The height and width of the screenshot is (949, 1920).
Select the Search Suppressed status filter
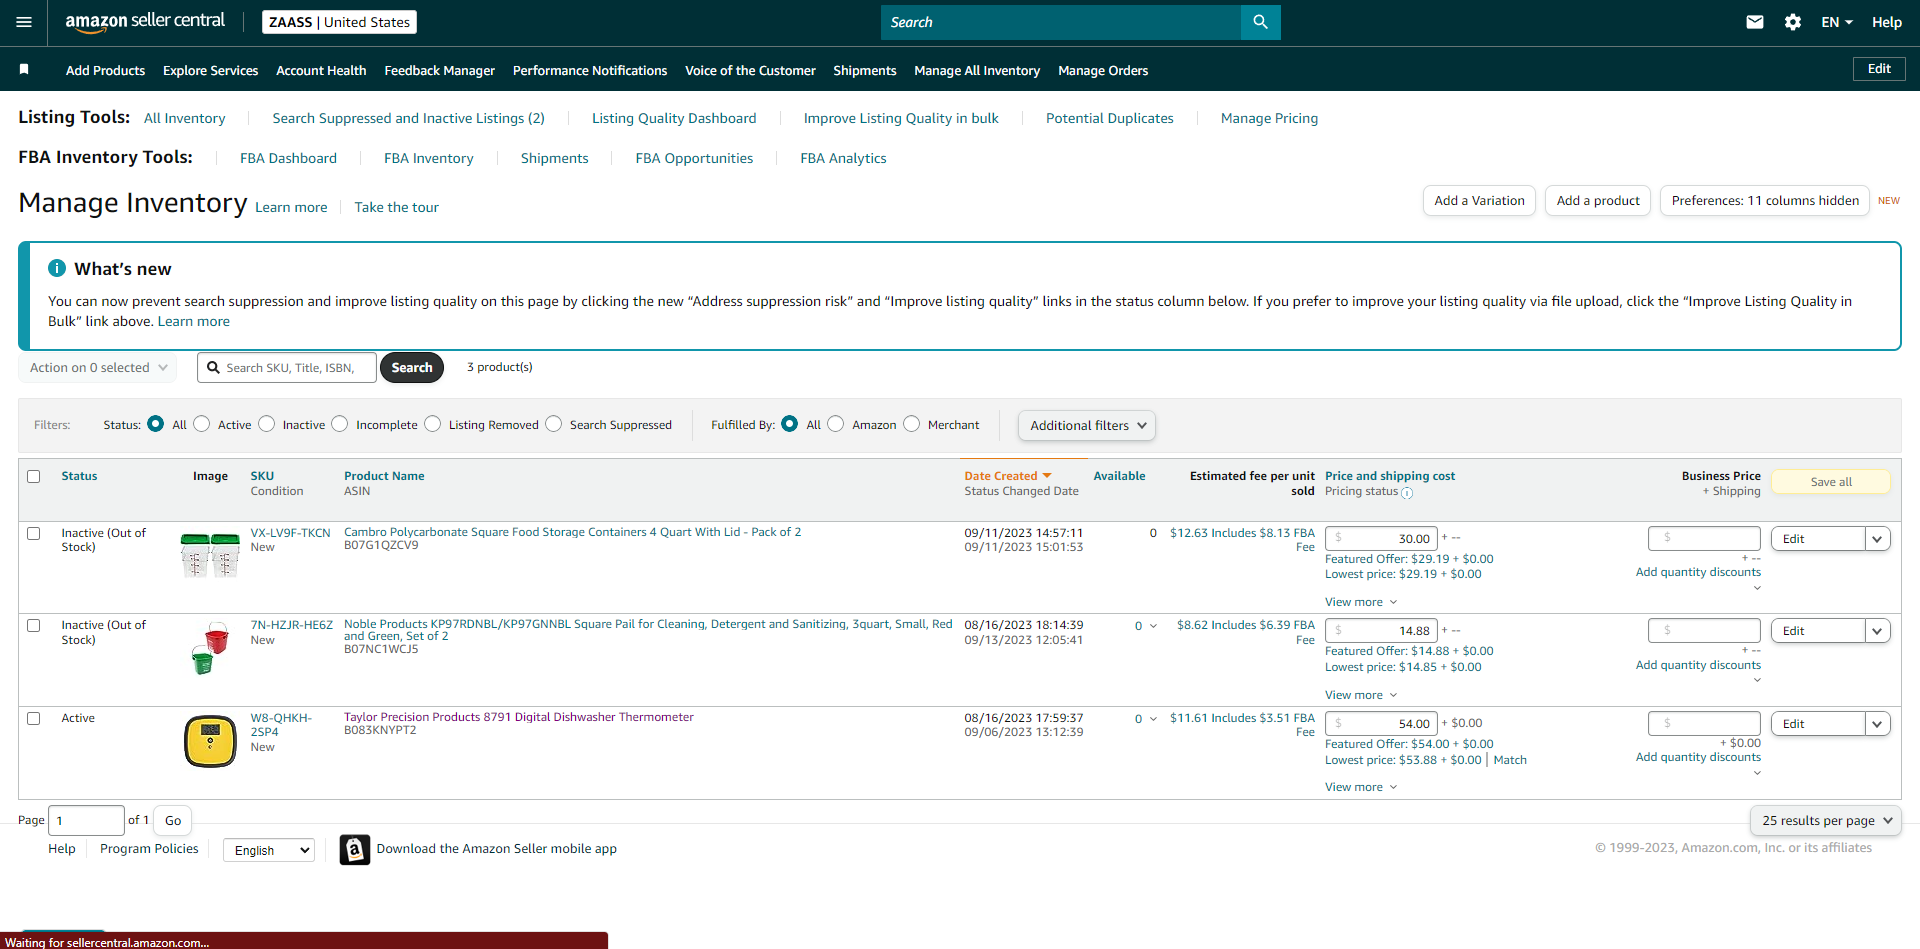pos(554,424)
